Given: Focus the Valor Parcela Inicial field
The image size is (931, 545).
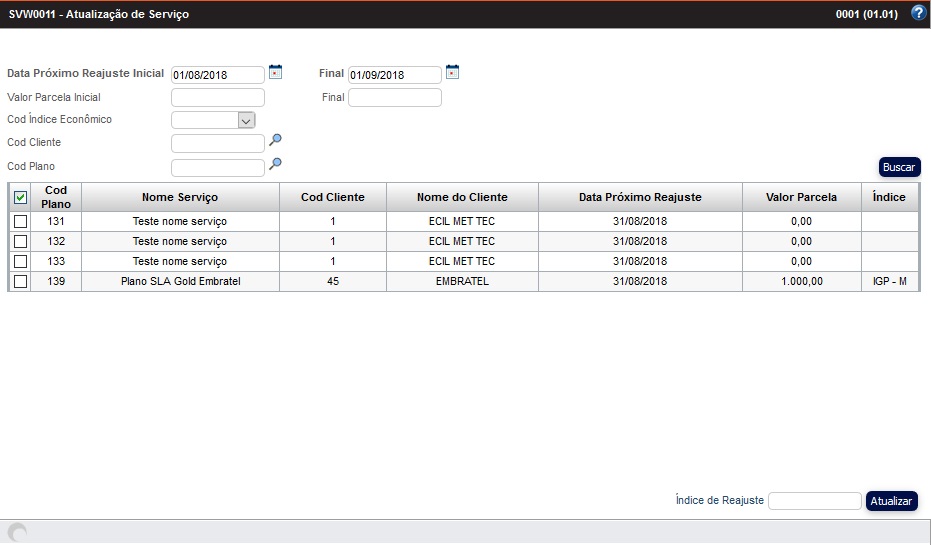Looking at the screenshot, I should (x=218, y=98).
